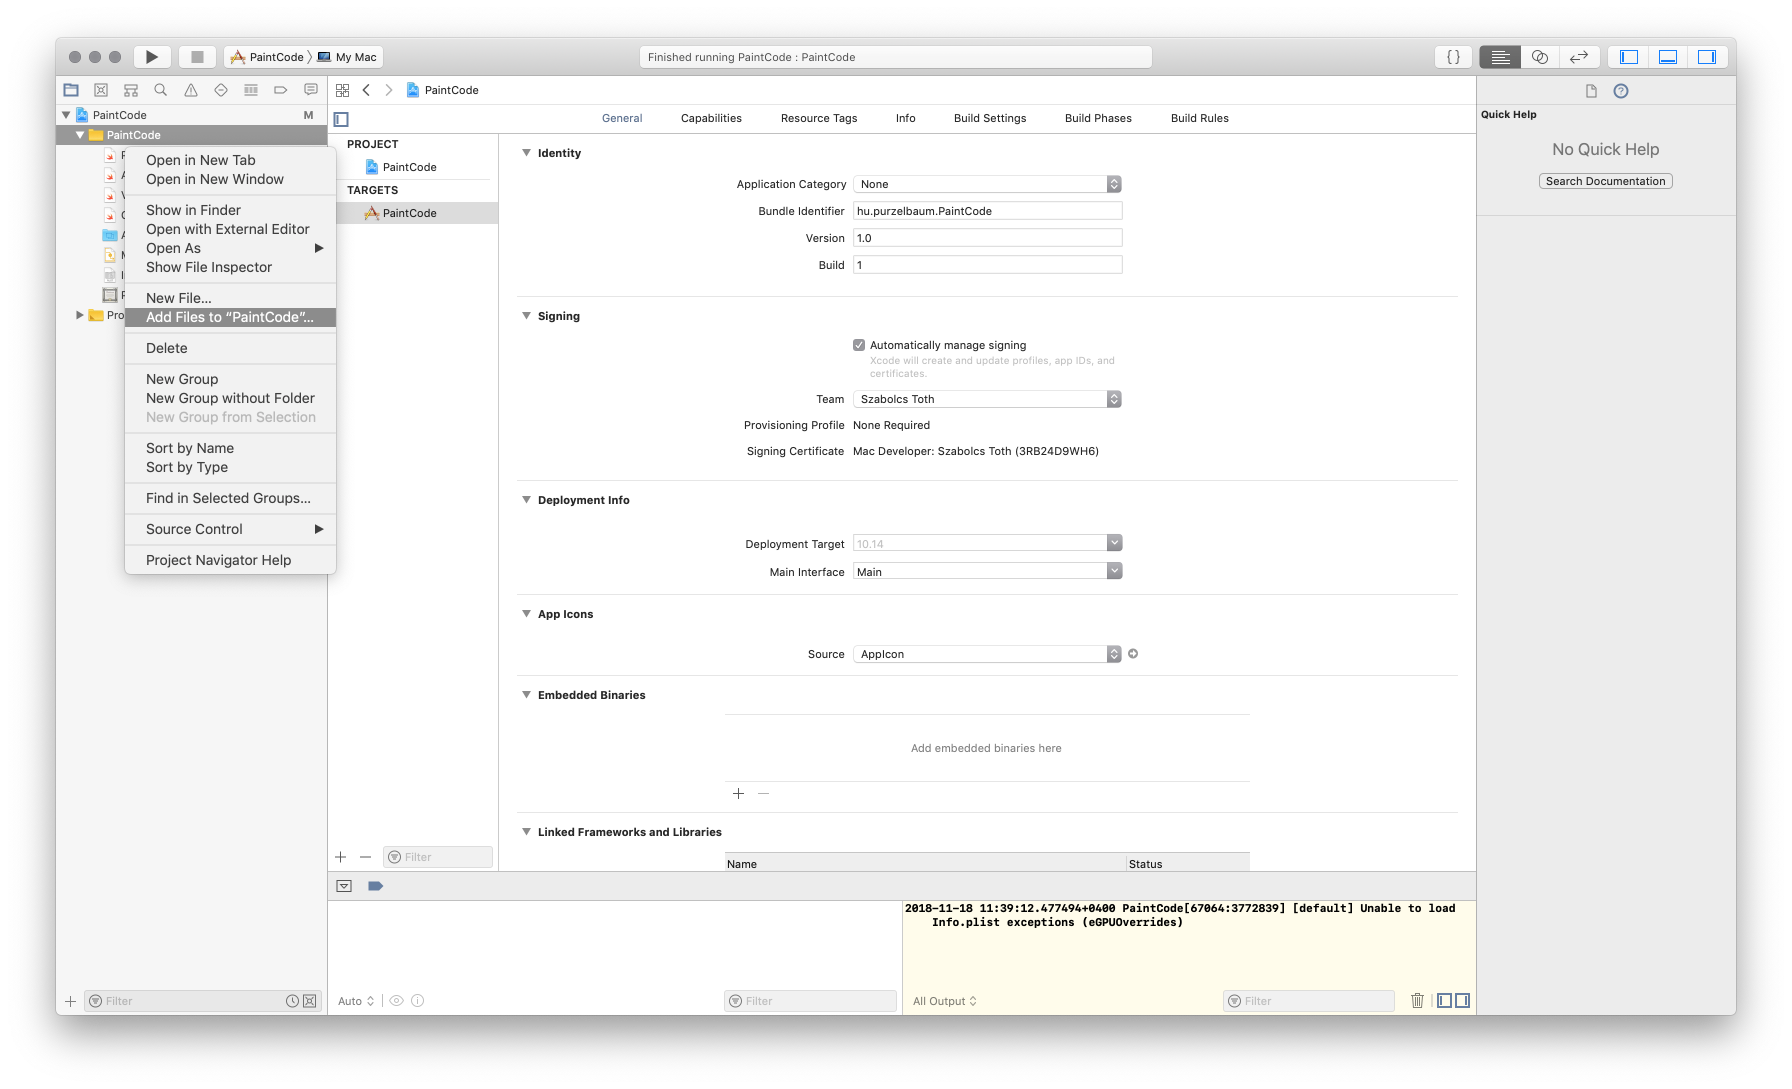Switch to the Capabilities tab
Image resolution: width=1792 pixels, height=1089 pixels.
711,118
